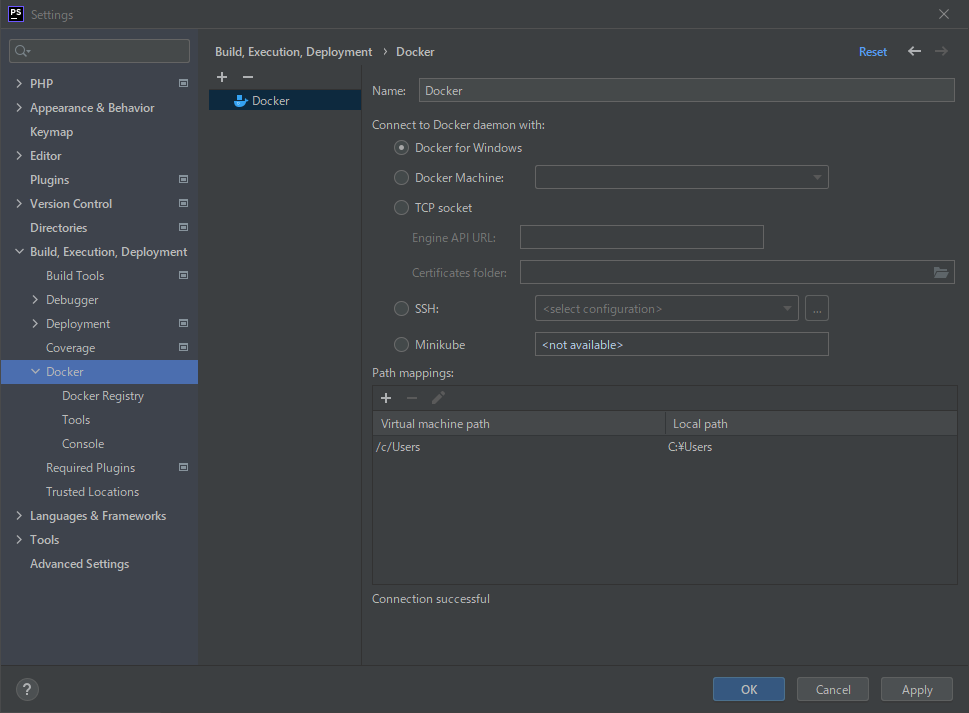Click the Name text field

[686, 91]
